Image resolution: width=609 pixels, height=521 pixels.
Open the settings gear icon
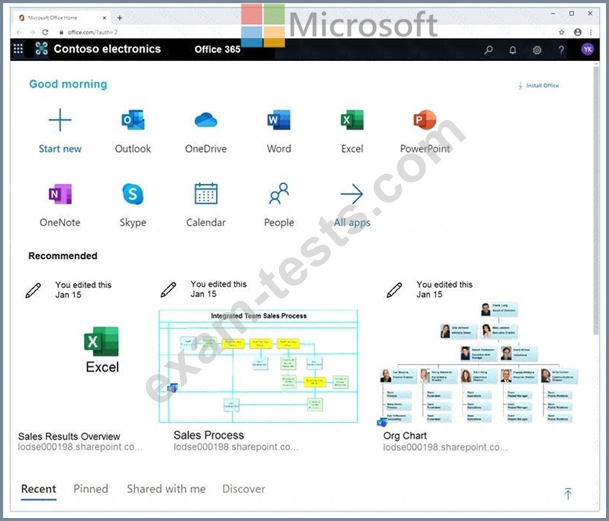537,50
